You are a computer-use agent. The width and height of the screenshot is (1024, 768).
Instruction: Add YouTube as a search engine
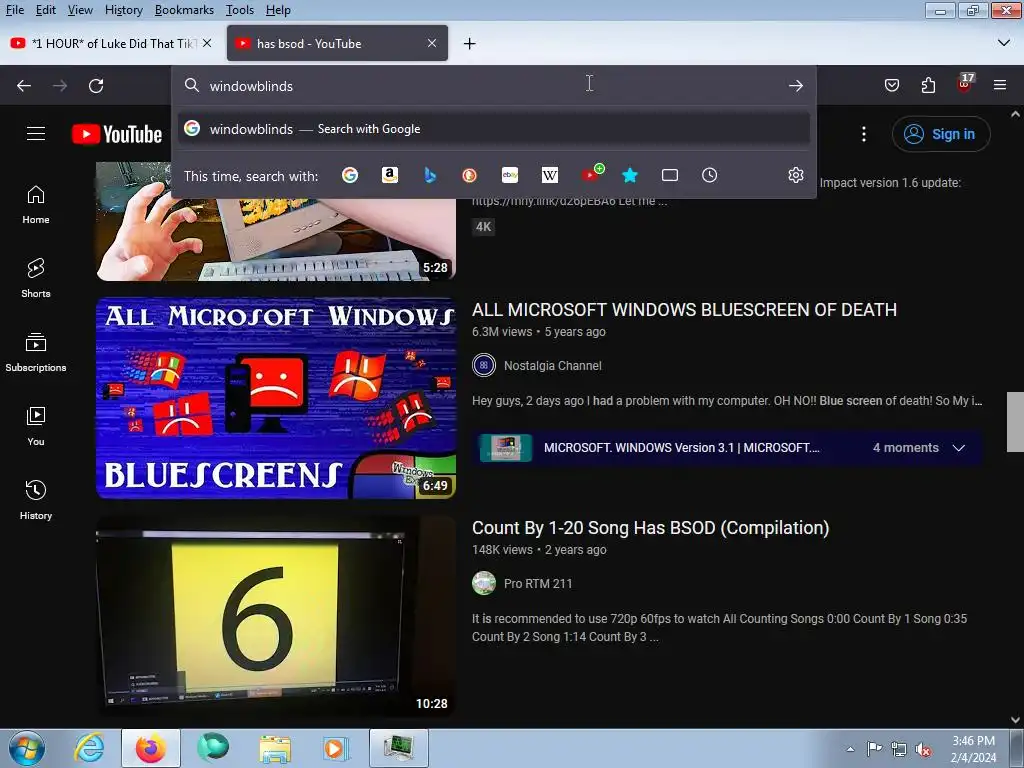point(592,174)
